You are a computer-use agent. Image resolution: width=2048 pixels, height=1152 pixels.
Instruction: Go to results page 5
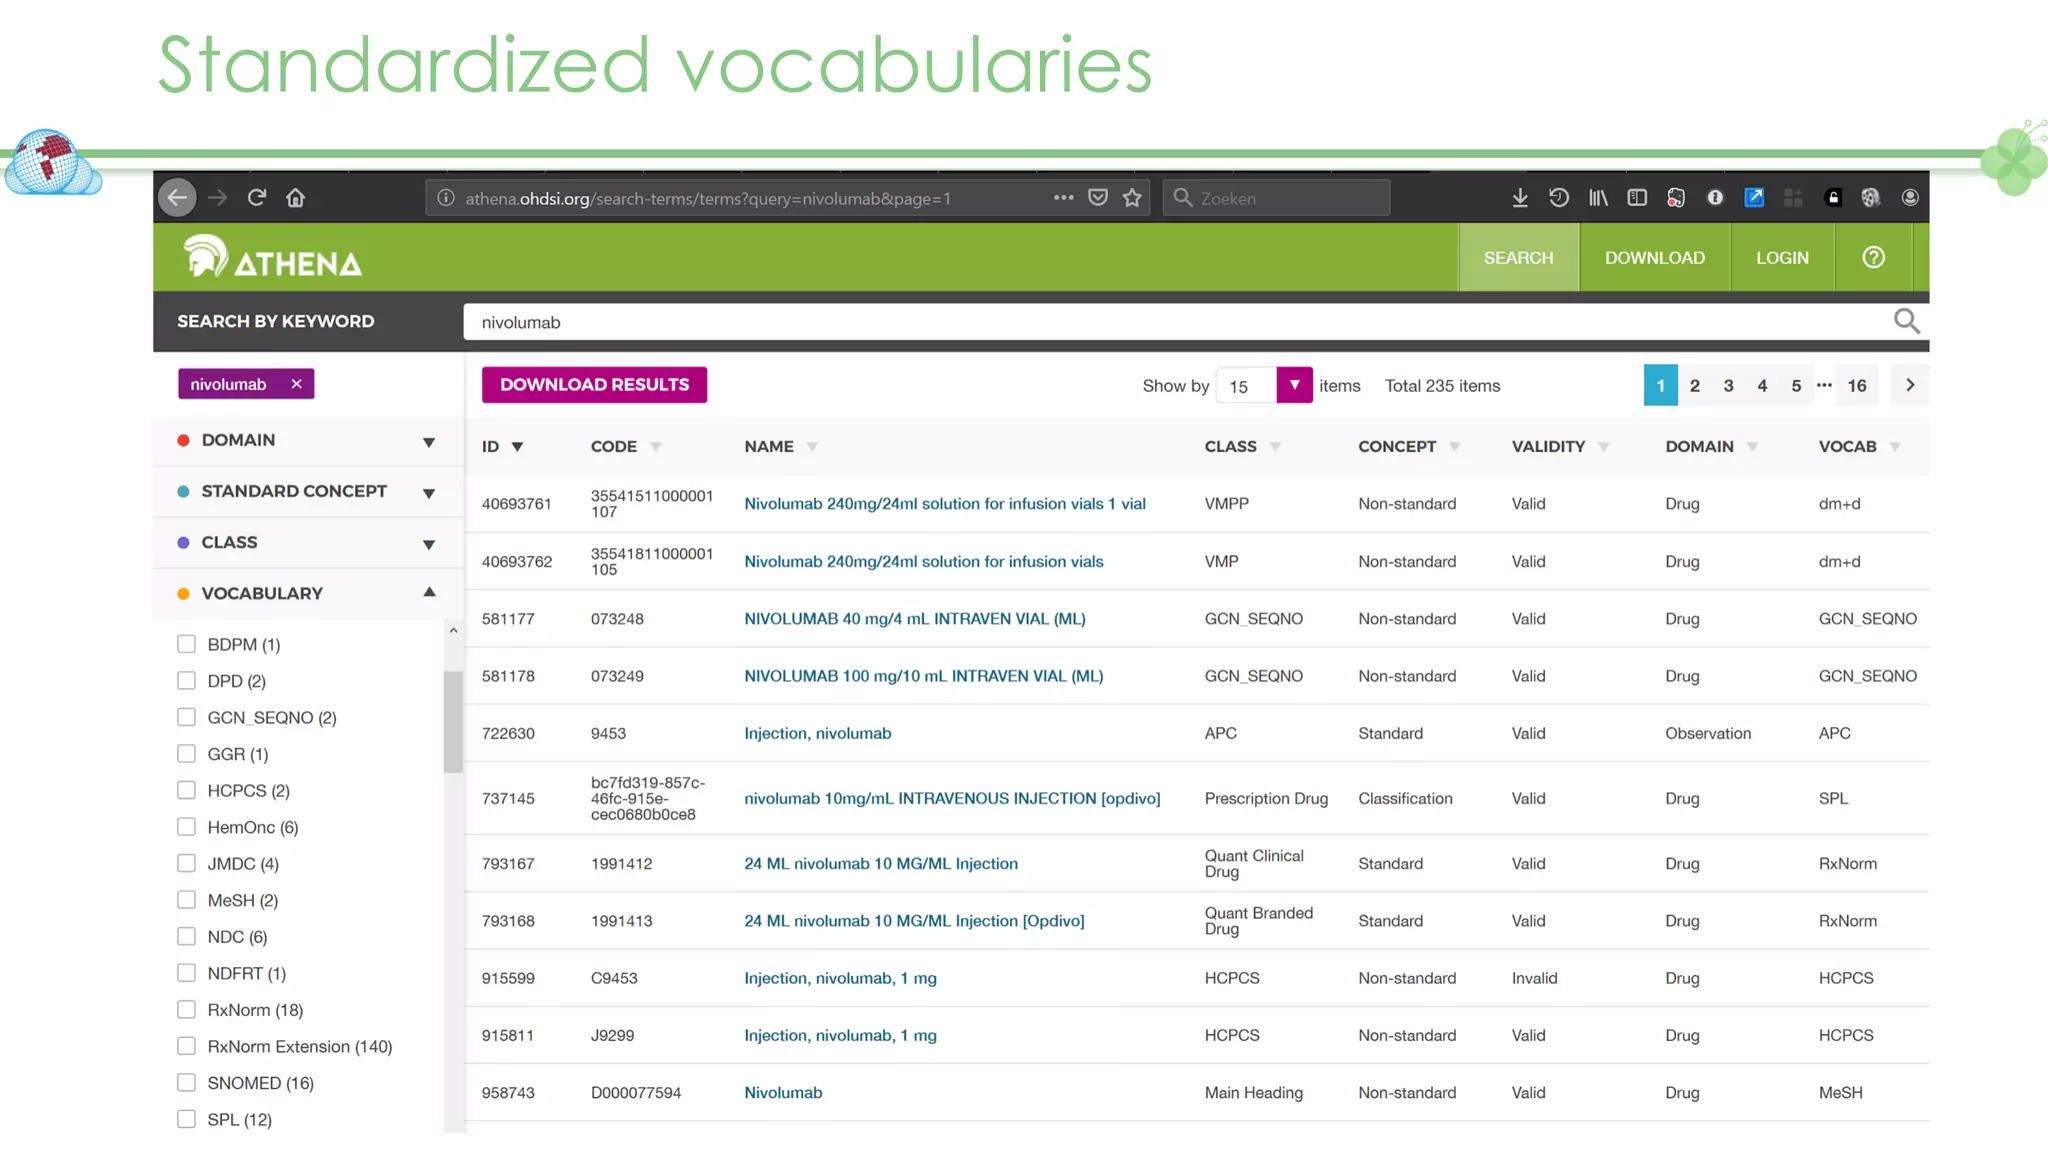click(1796, 386)
